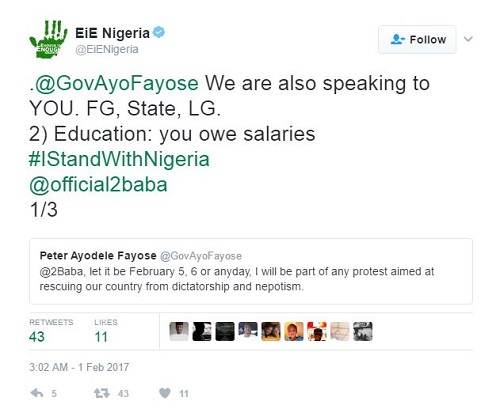
Task: Expand the tweet options chevron
Action: pos(468,39)
